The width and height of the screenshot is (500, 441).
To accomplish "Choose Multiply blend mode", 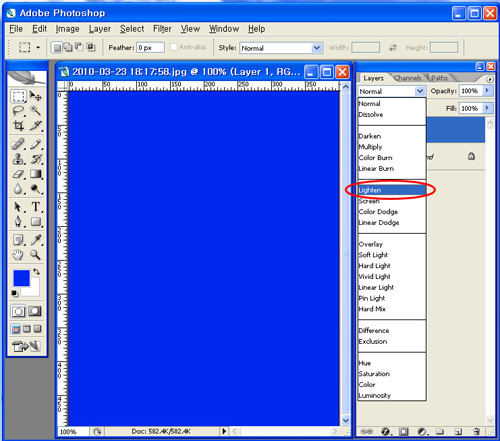I will (392, 147).
